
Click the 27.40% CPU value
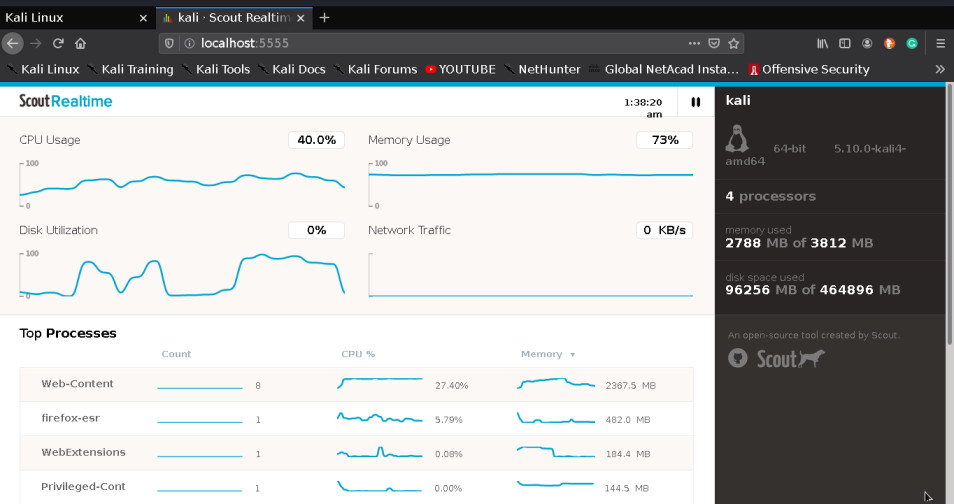451,386
